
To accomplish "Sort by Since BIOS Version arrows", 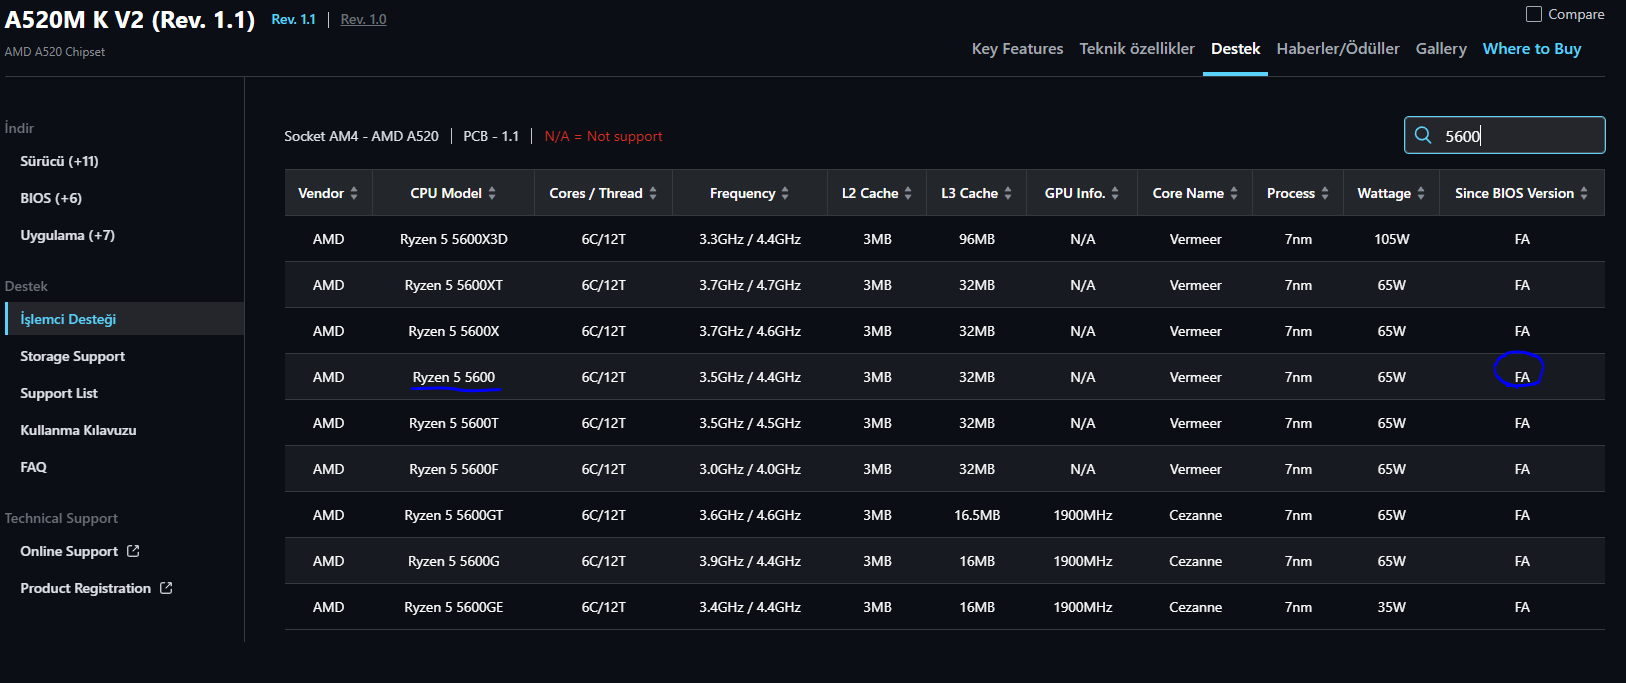I will point(1584,193).
